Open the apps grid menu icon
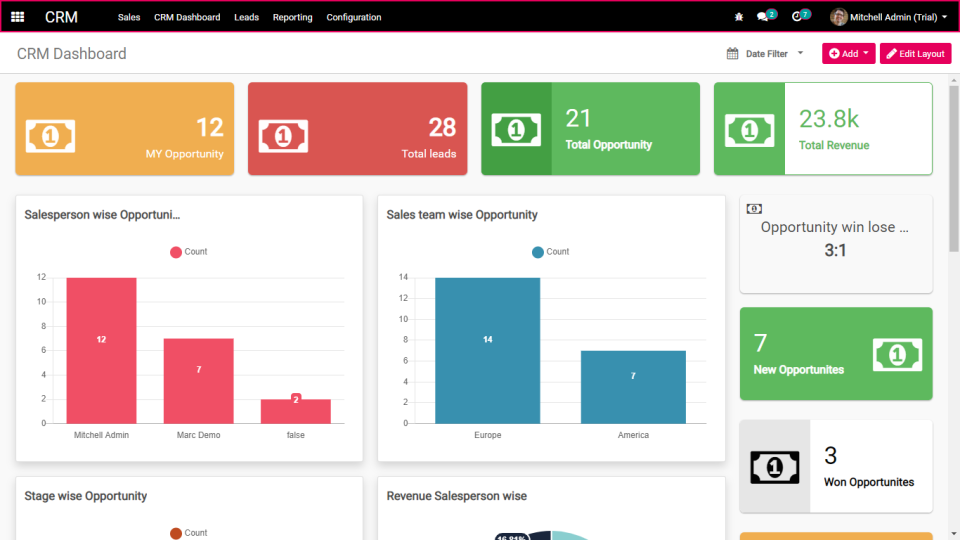The width and height of the screenshot is (960, 540). tap(18, 17)
